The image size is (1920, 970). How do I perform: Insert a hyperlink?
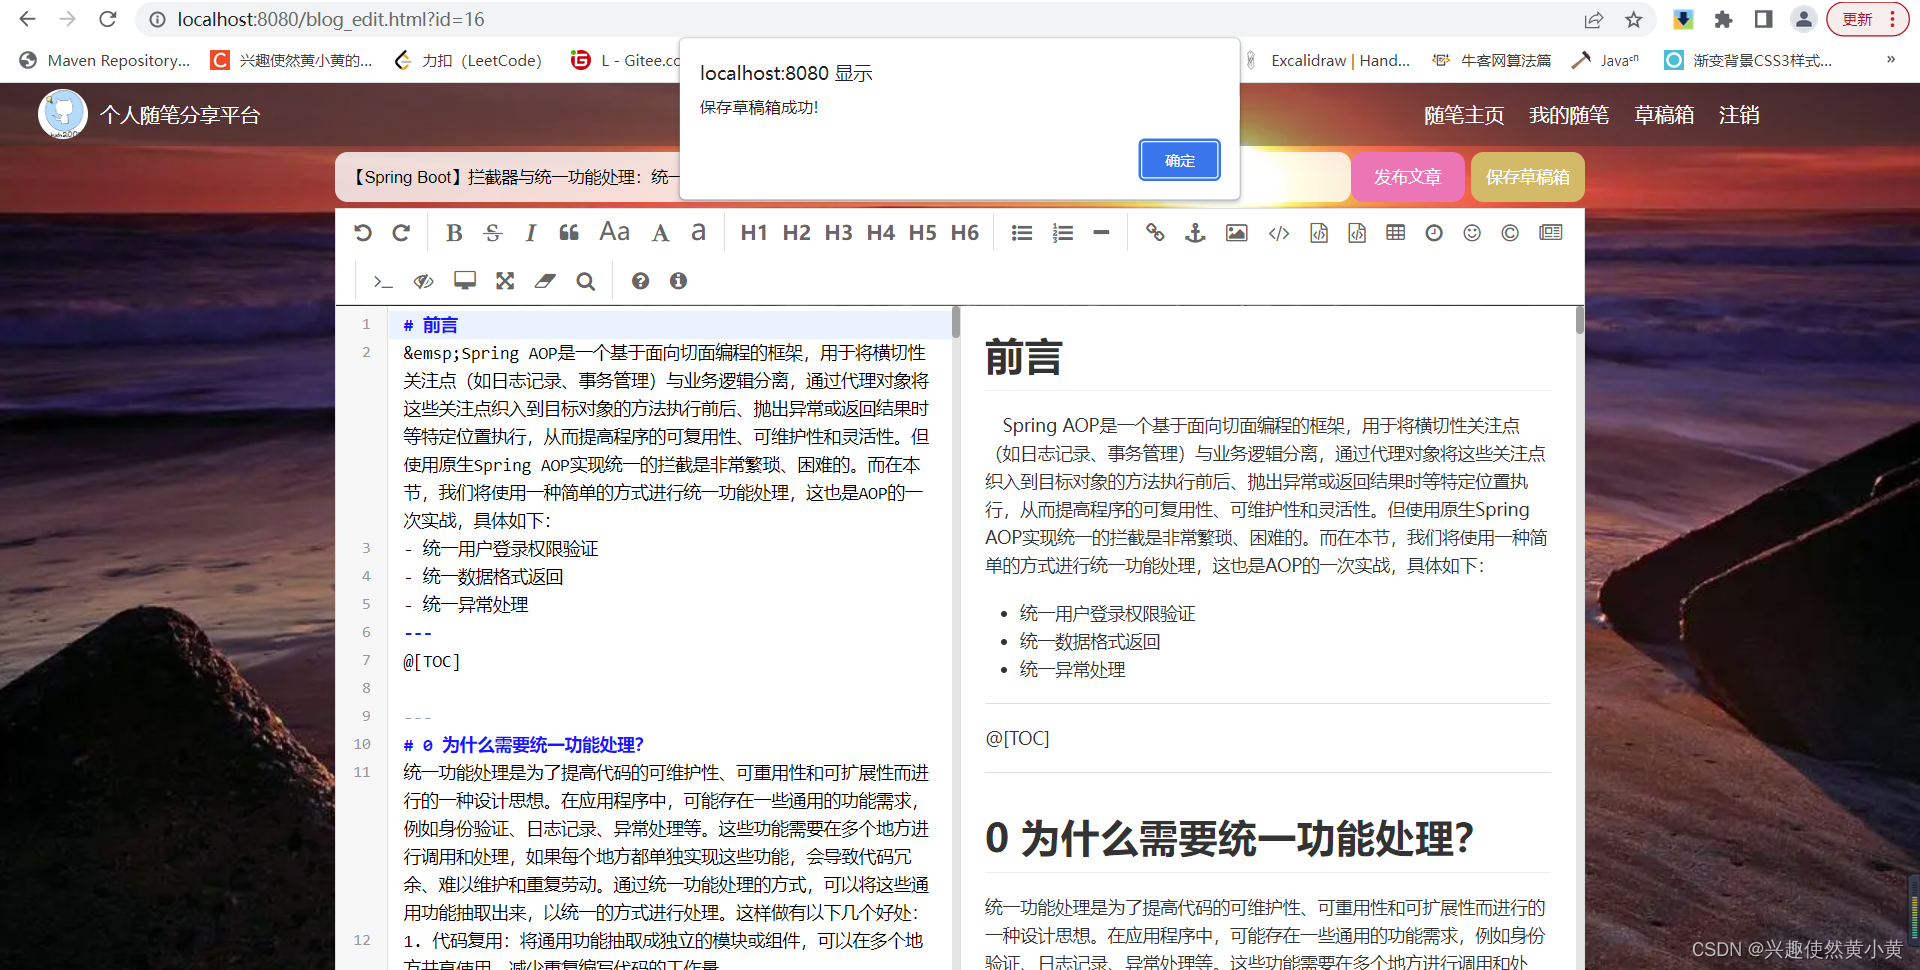(1155, 233)
